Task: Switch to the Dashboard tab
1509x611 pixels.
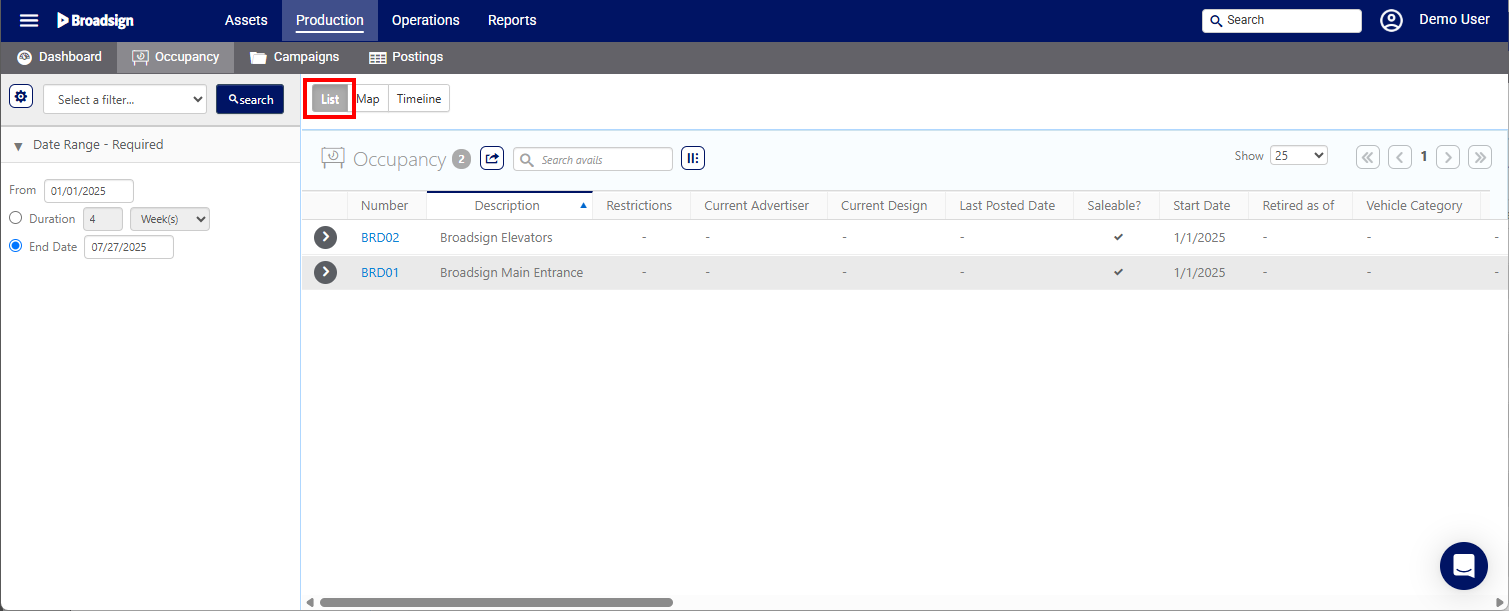Action: coord(60,57)
